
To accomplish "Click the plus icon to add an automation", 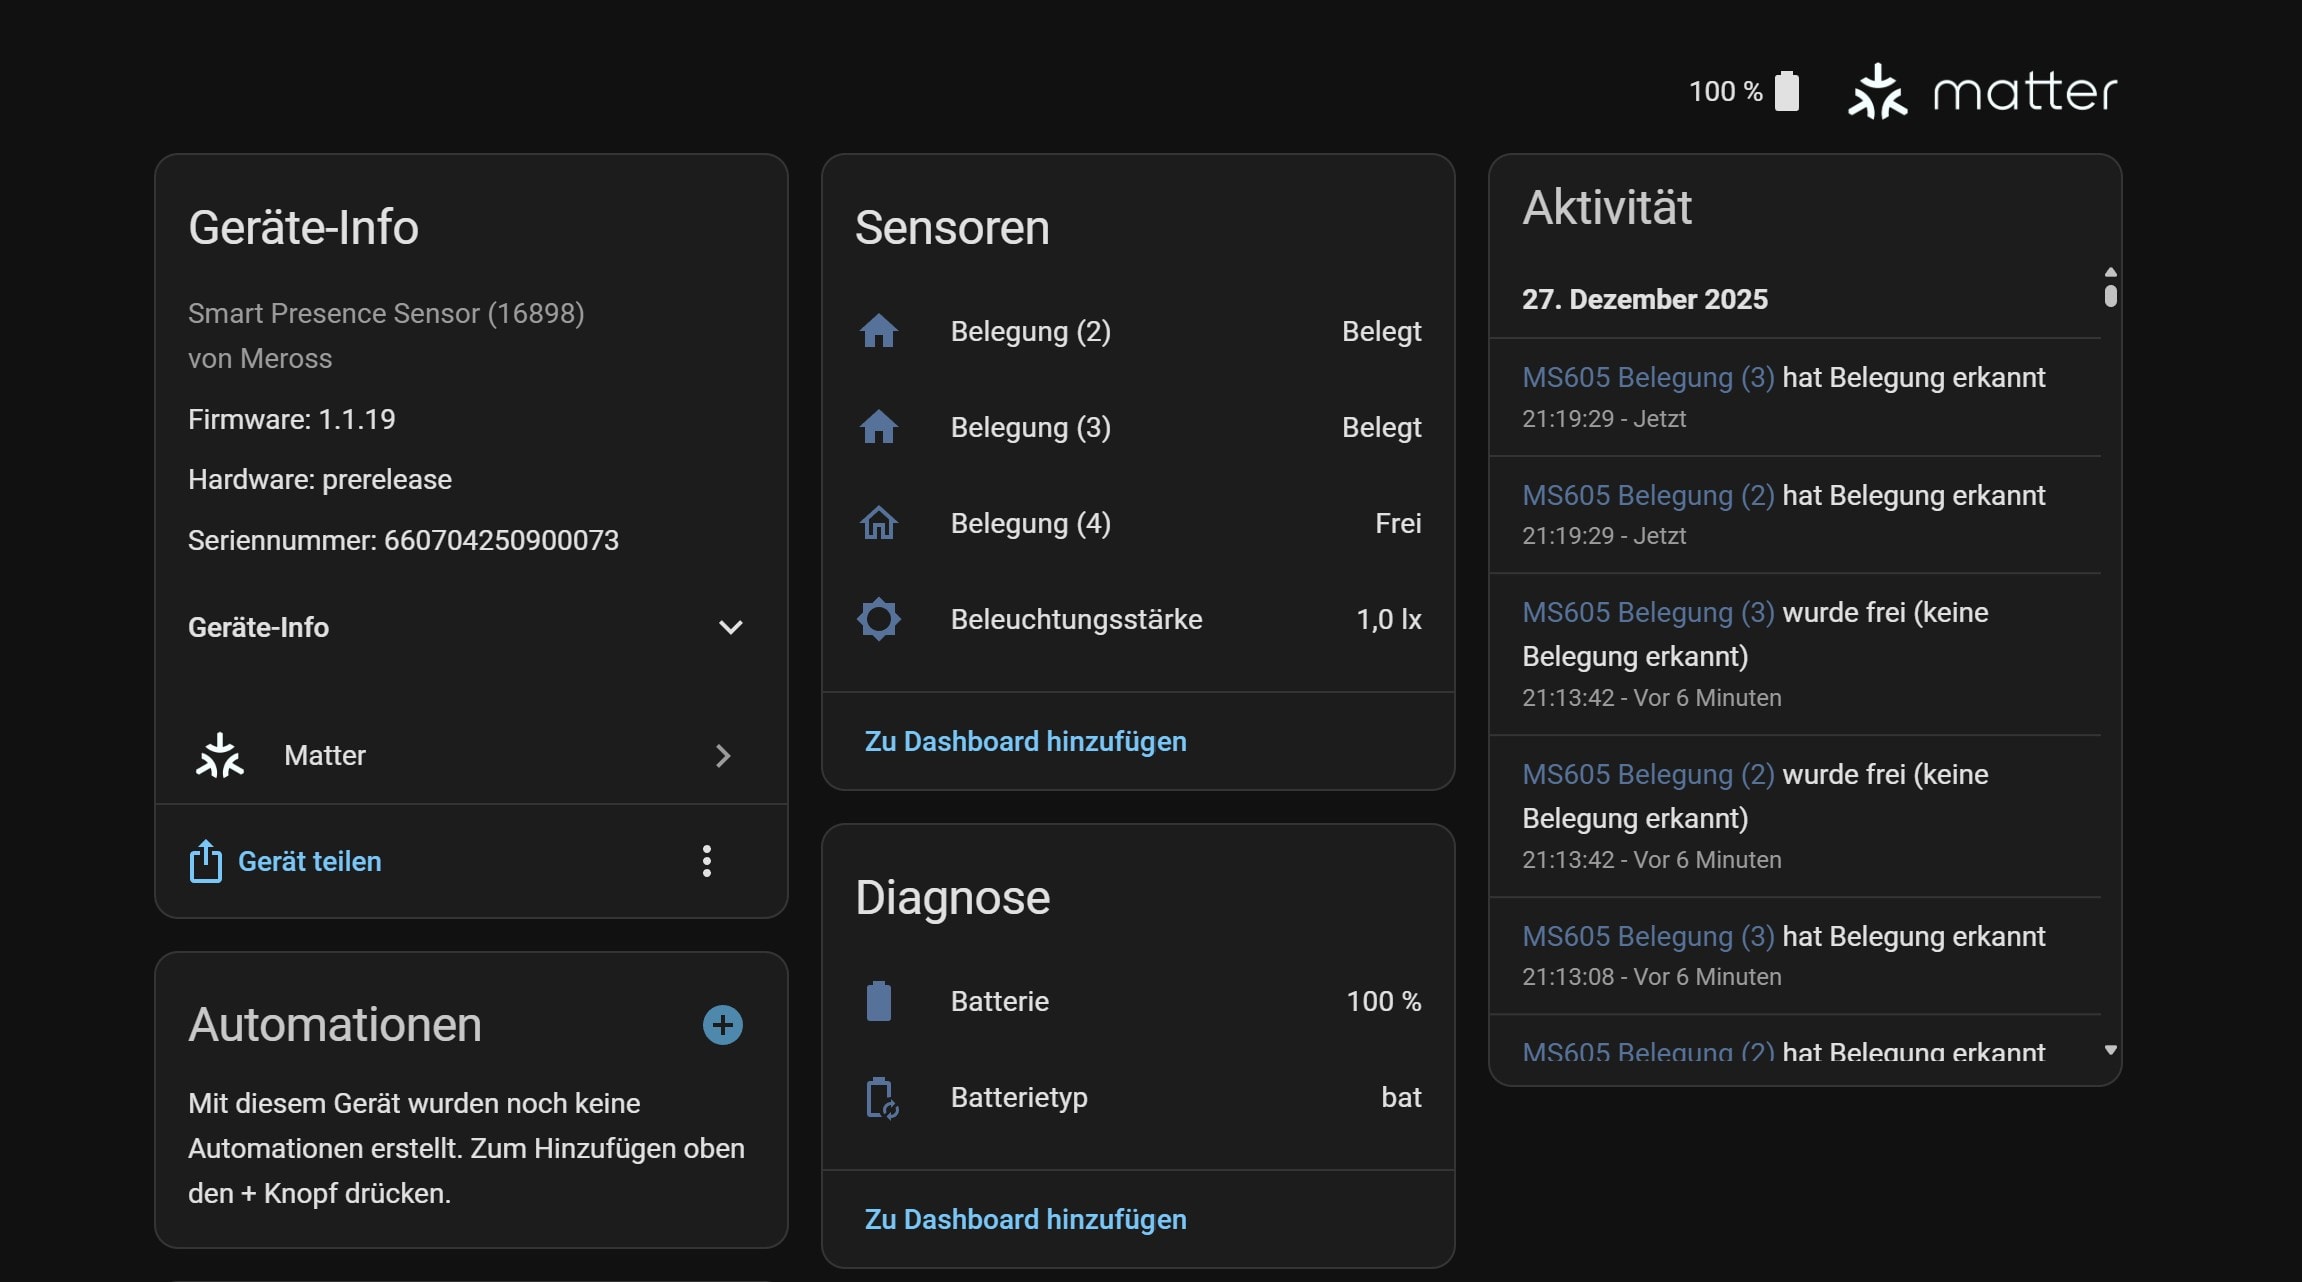I will [x=722, y=1025].
